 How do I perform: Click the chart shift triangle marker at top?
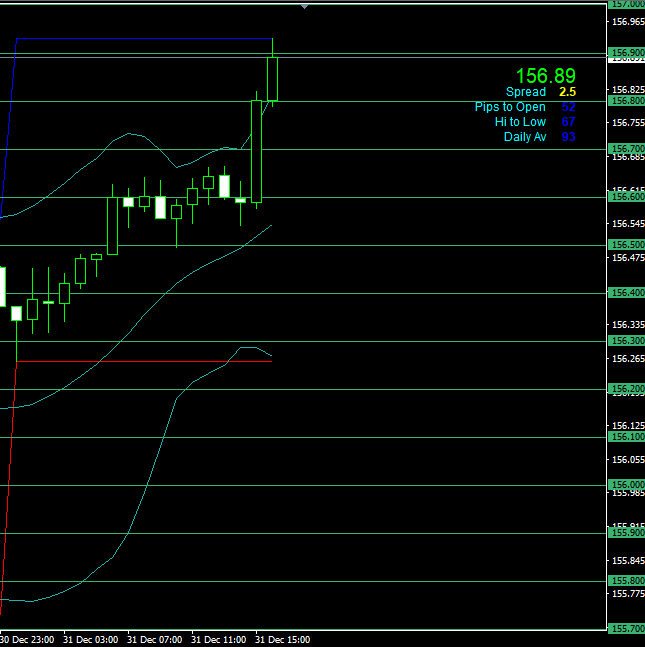[x=304, y=7]
